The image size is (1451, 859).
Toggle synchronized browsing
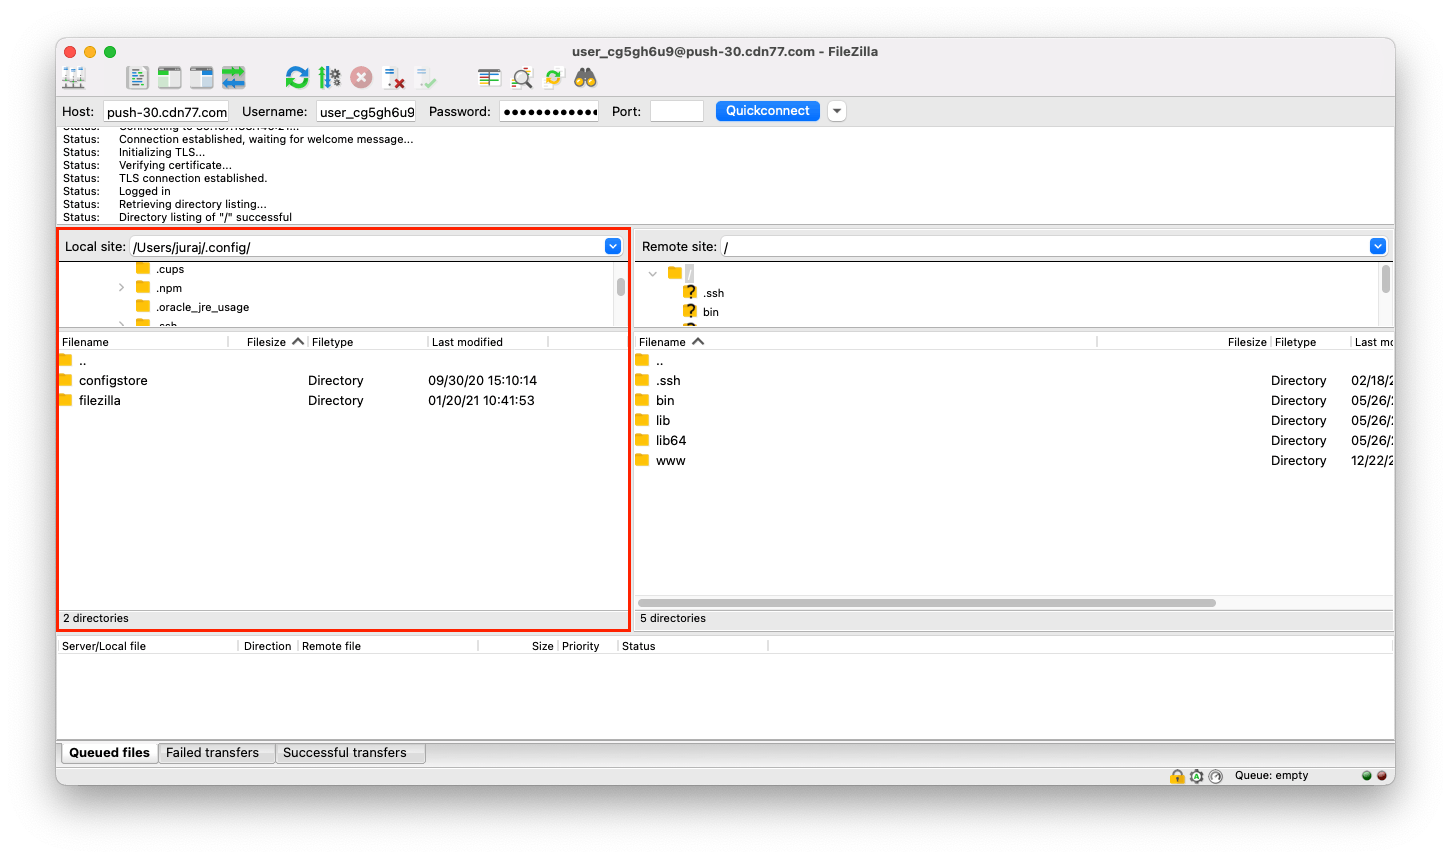click(553, 77)
